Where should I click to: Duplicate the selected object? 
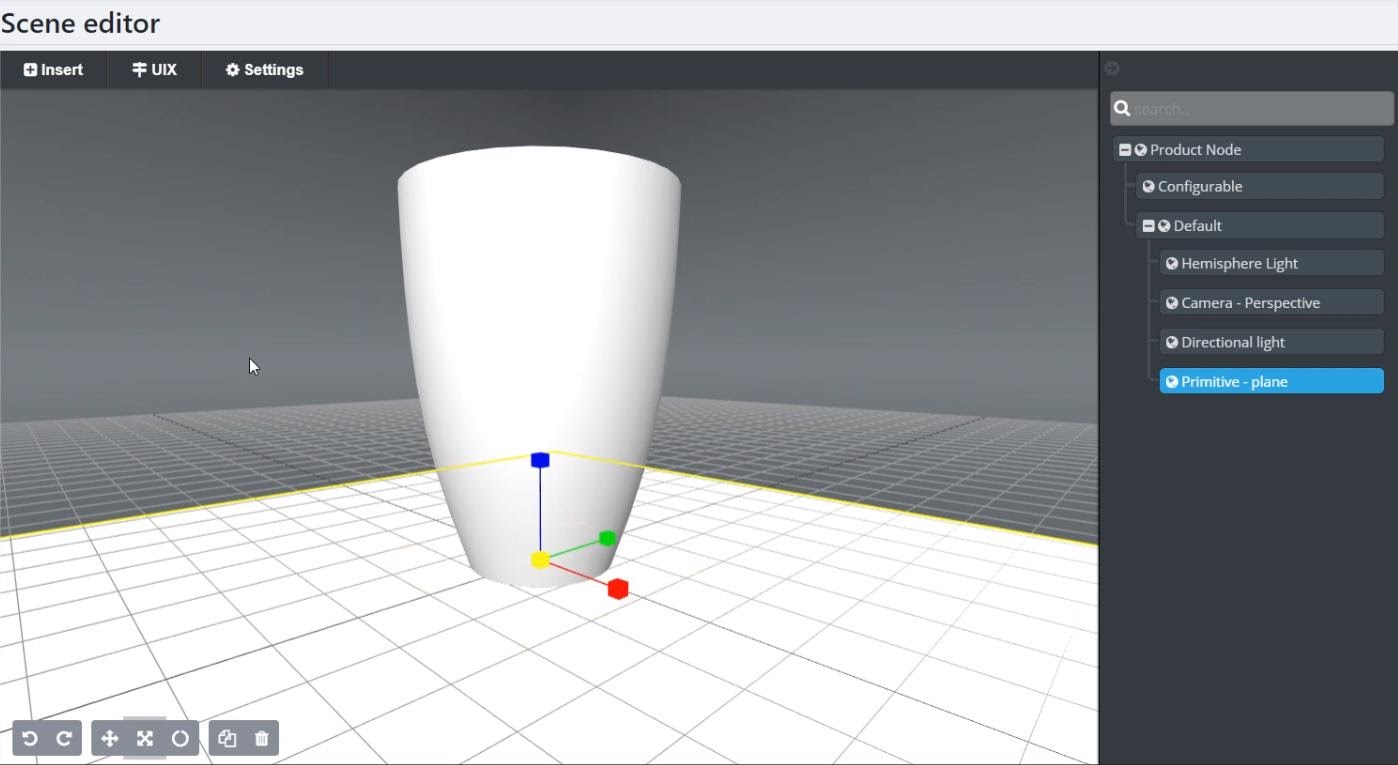pos(227,739)
